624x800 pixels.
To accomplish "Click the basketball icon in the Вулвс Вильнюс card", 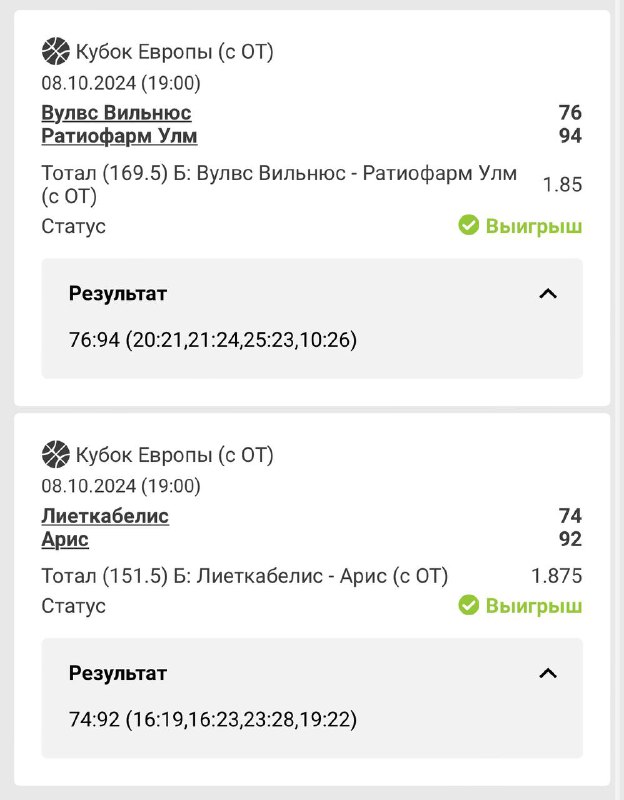I will (x=56, y=51).
